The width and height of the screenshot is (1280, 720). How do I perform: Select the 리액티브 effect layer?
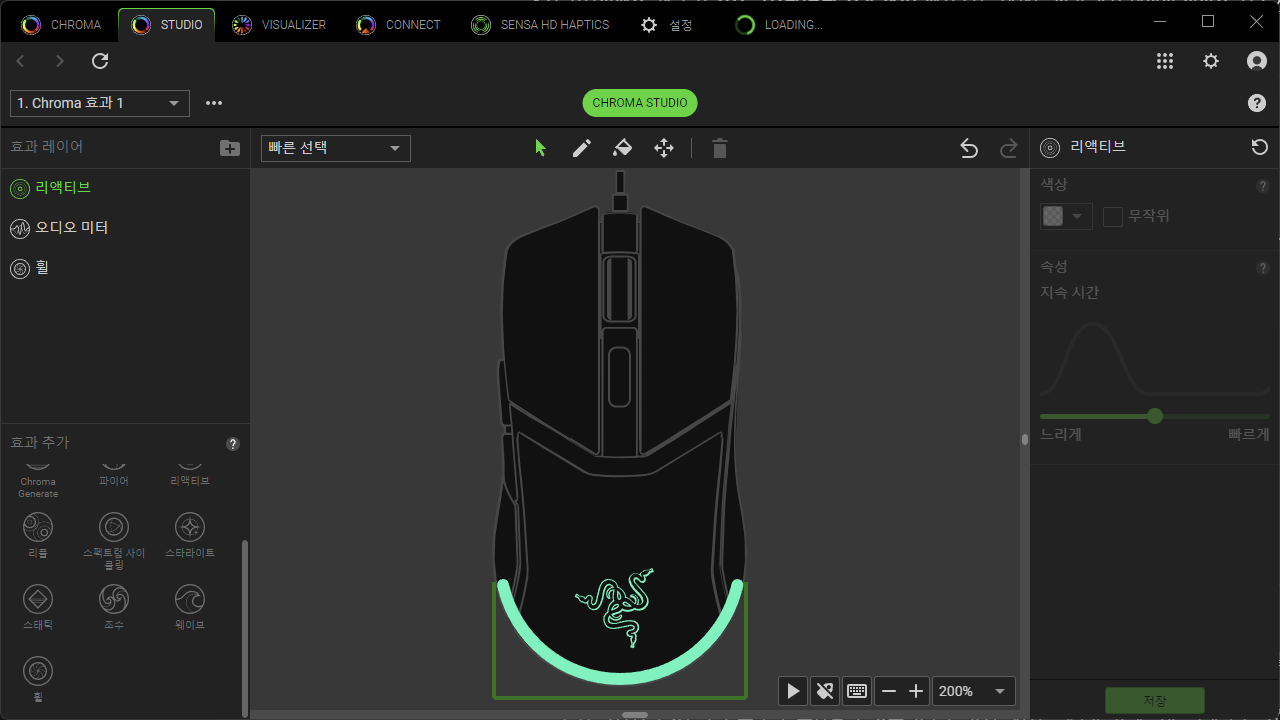coord(125,188)
